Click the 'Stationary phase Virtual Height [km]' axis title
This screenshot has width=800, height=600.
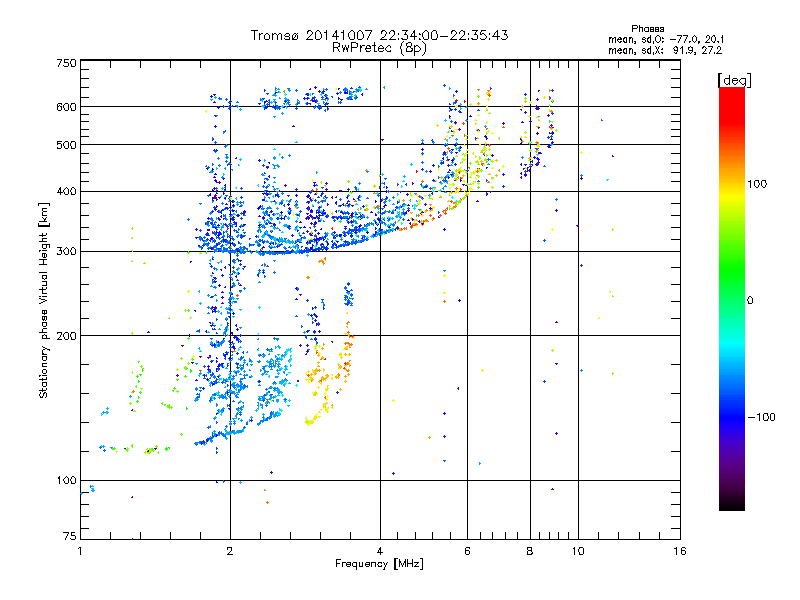[43, 300]
